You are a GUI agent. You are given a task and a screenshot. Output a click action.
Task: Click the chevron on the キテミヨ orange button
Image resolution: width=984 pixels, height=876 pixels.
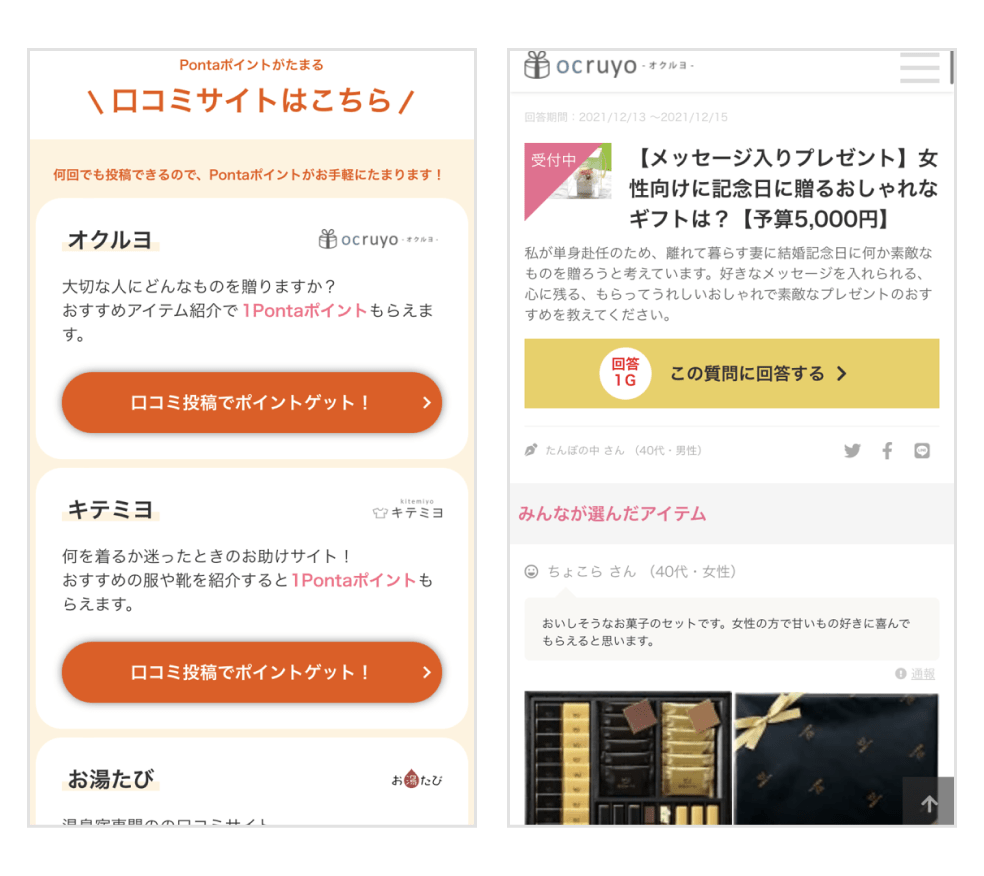click(427, 672)
